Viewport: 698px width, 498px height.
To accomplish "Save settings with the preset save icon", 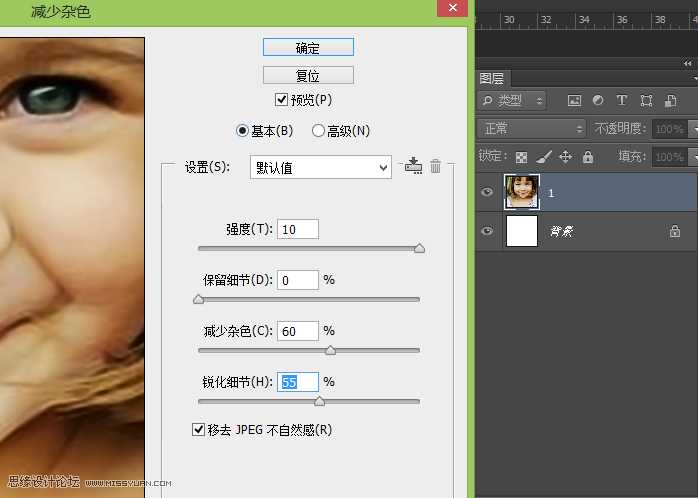I will point(413,166).
